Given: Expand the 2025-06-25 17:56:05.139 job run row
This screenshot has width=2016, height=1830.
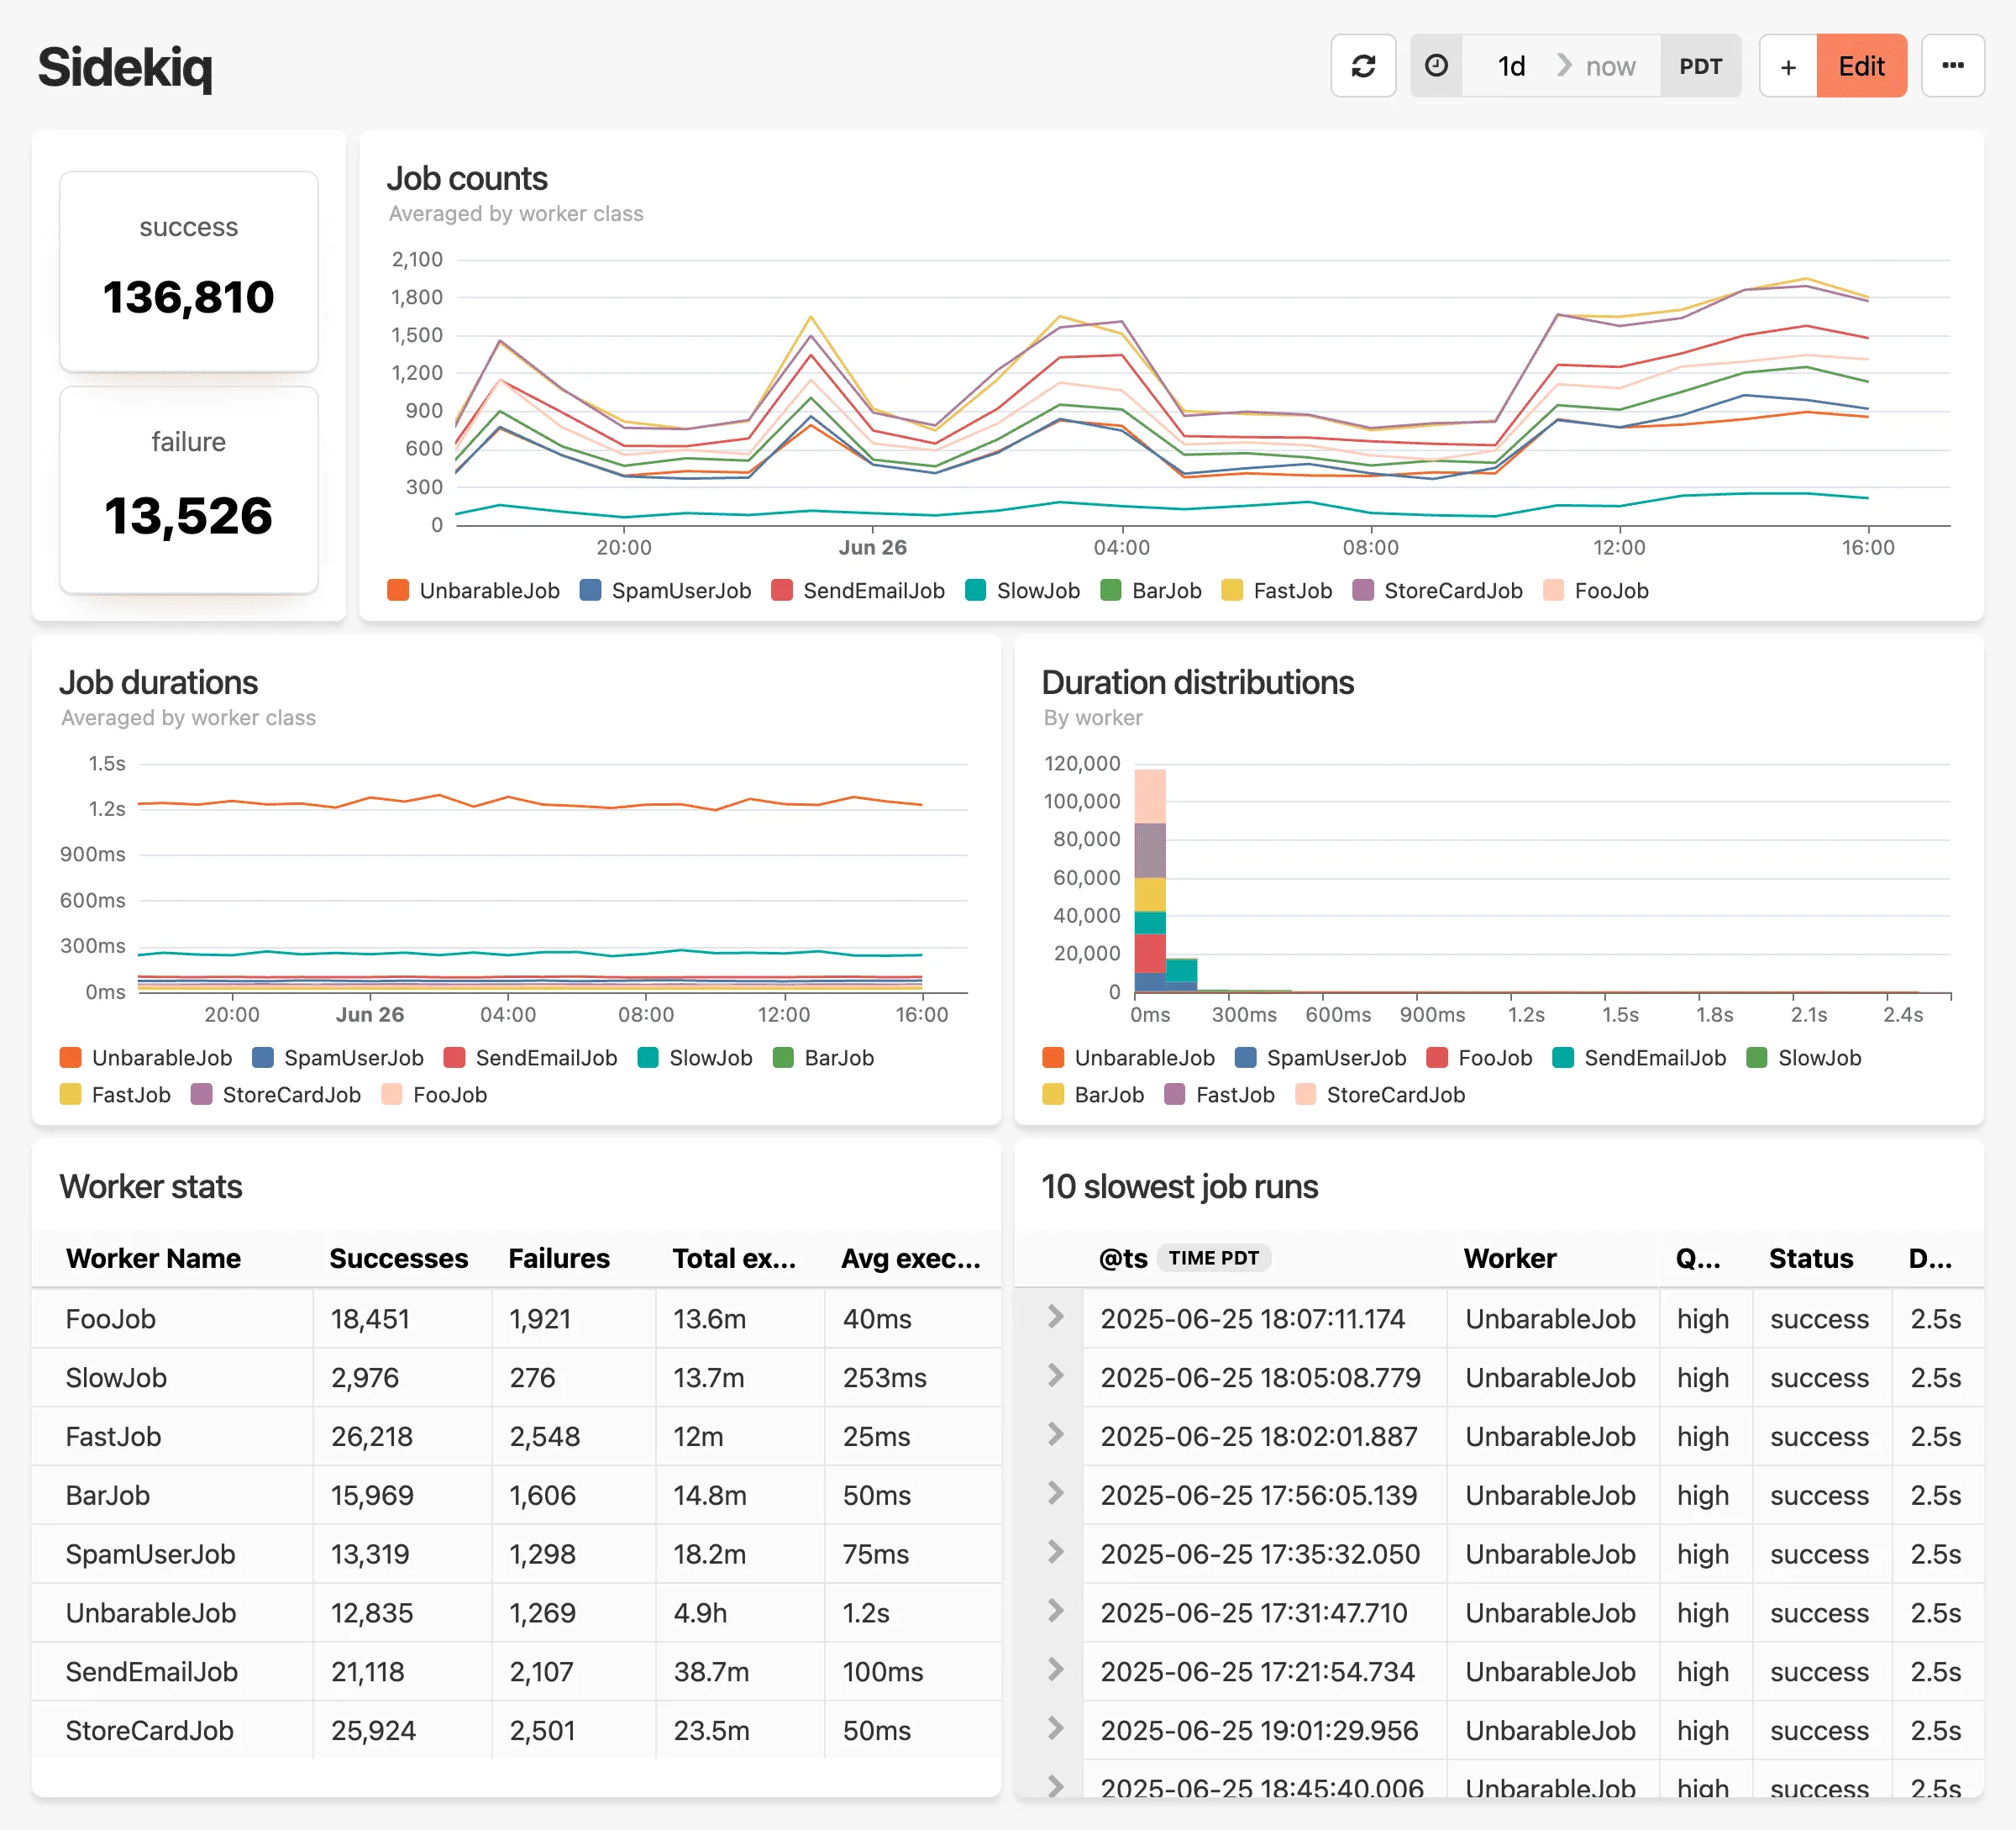Looking at the screenshot, I should click(1055, 1495).
